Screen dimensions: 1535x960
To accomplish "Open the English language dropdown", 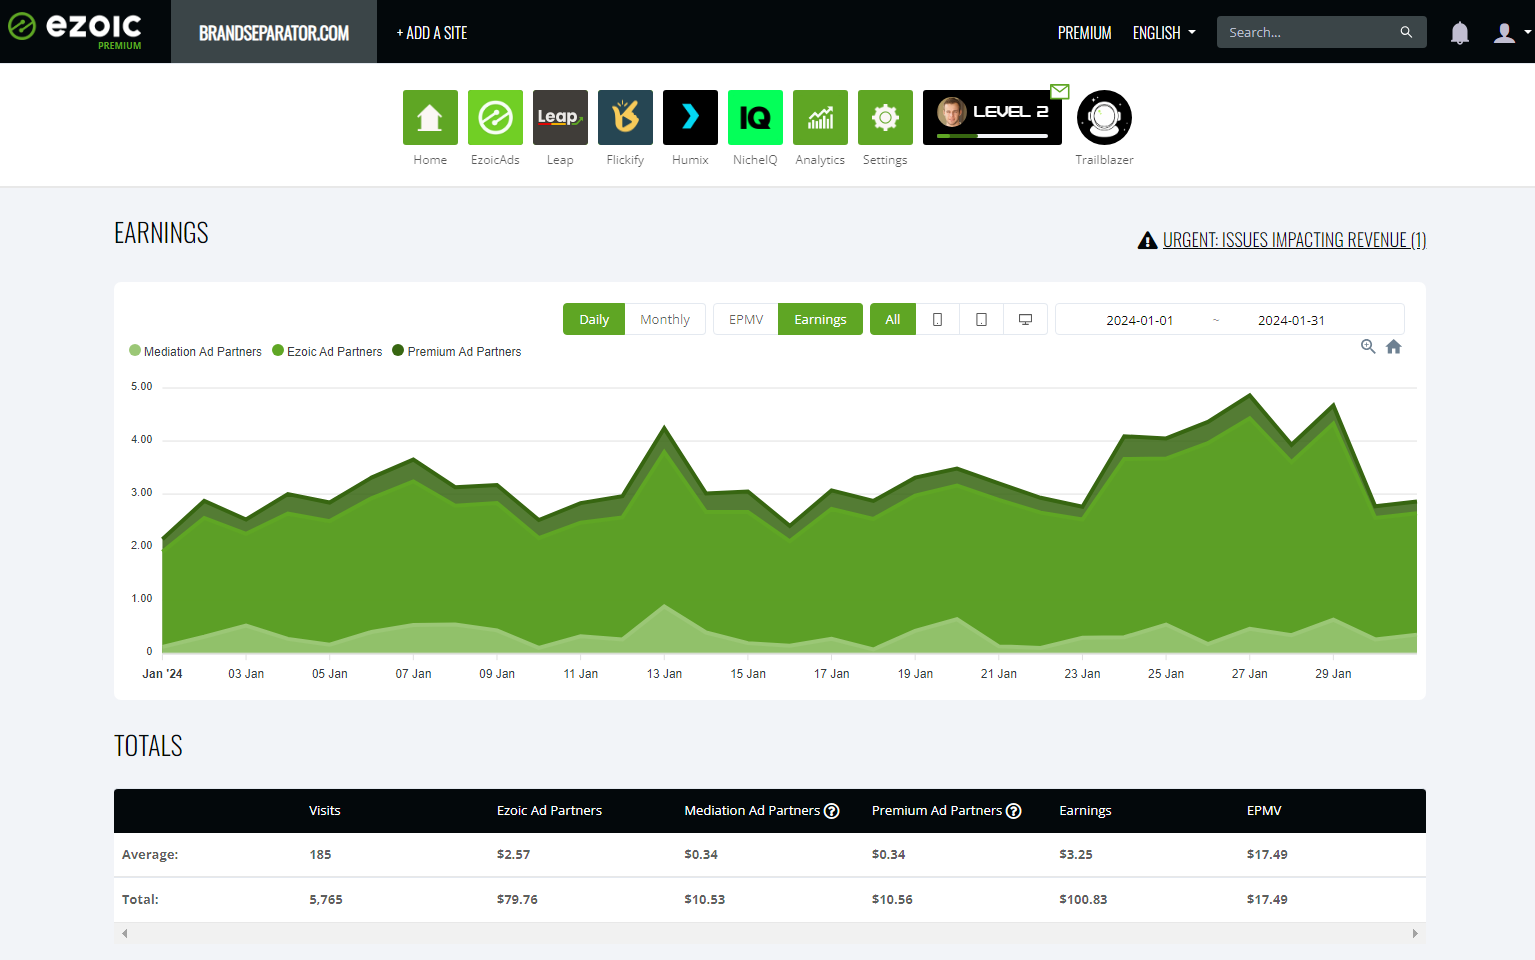I will click(x=1164, y=33).
